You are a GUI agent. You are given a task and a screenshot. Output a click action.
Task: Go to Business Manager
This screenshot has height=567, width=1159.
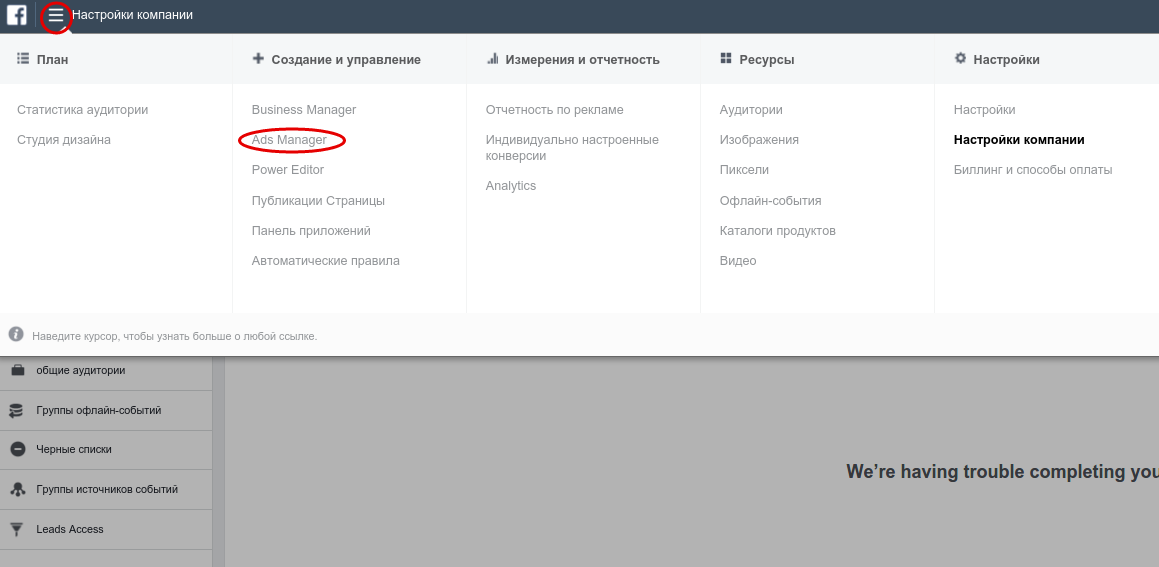304,109
